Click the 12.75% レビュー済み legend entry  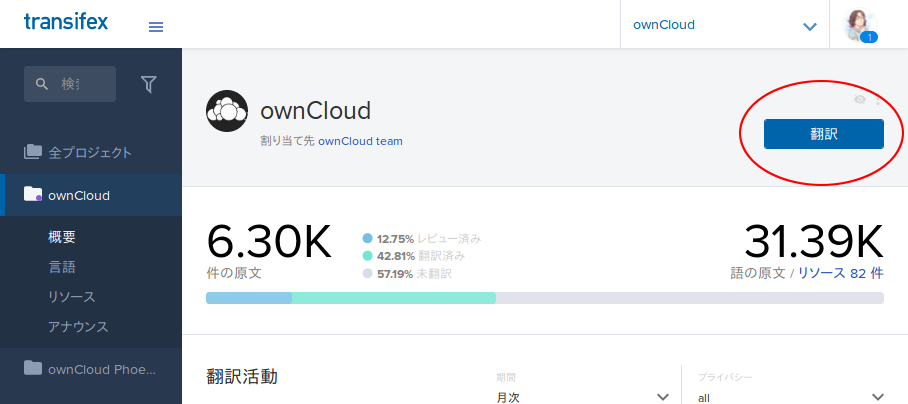[x=422, y=238]
